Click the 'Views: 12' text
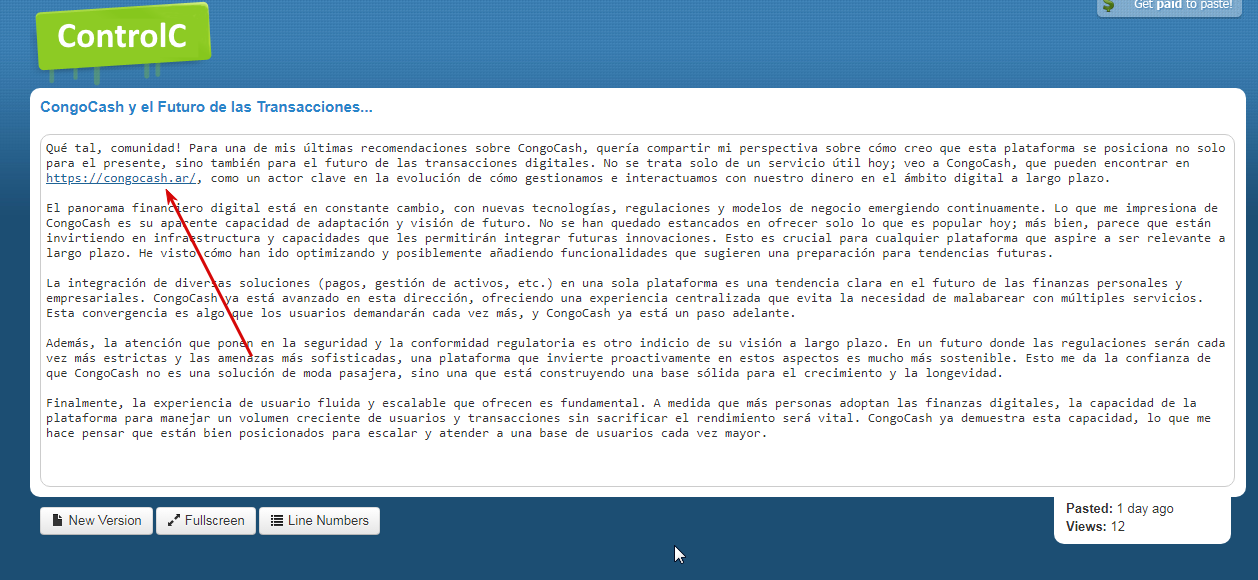1258x580 pixels. (1095, 527)
